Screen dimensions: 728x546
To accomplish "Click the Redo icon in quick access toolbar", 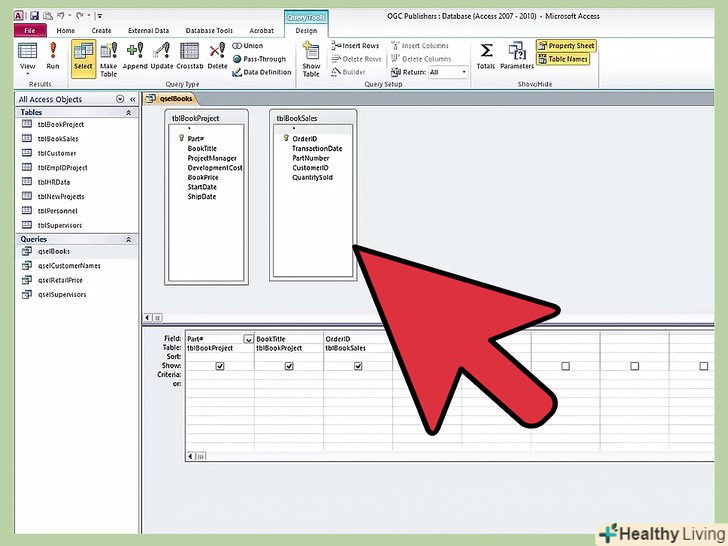I will pos(79,16).
